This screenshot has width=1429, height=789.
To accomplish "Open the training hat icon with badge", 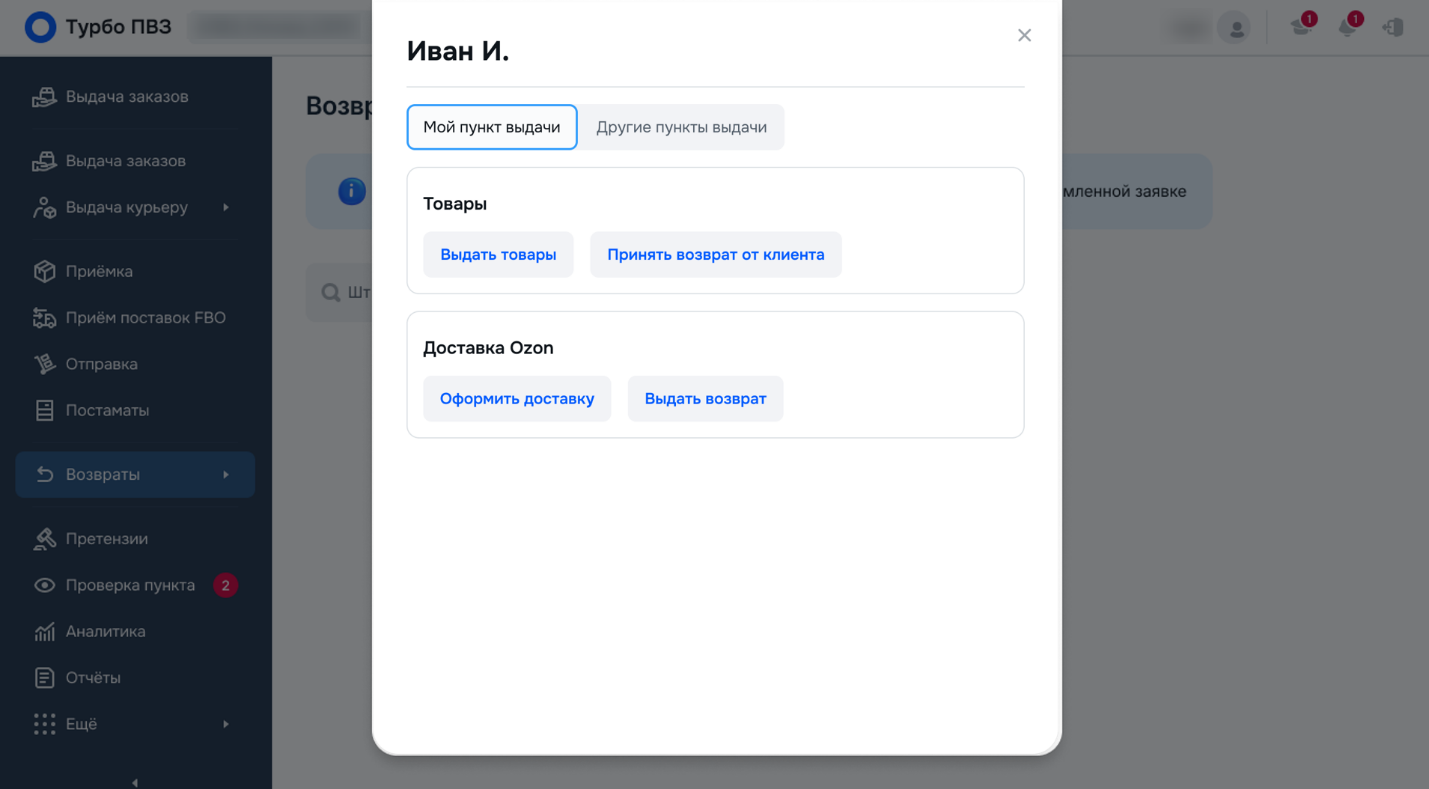I will coord(1301,27).
